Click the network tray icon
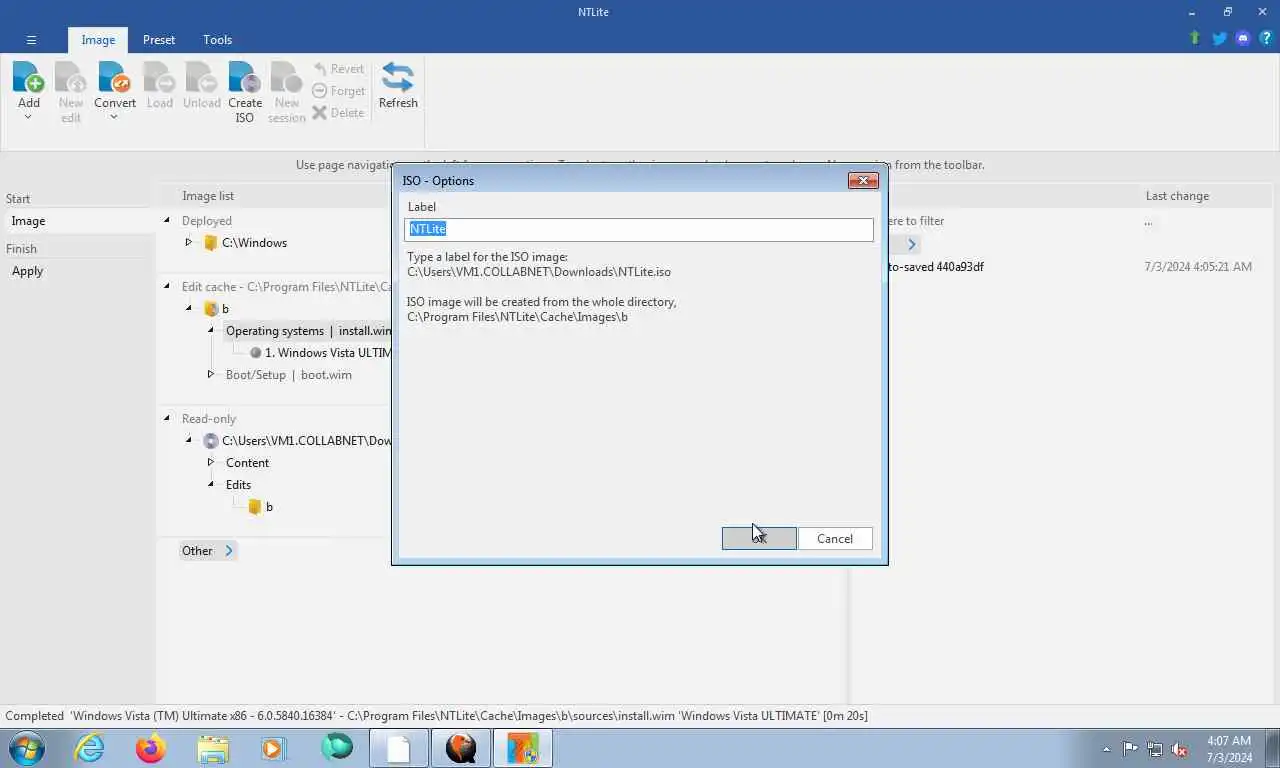The width and height of the screenshot is (1280, 768). tap(1155, 749)
